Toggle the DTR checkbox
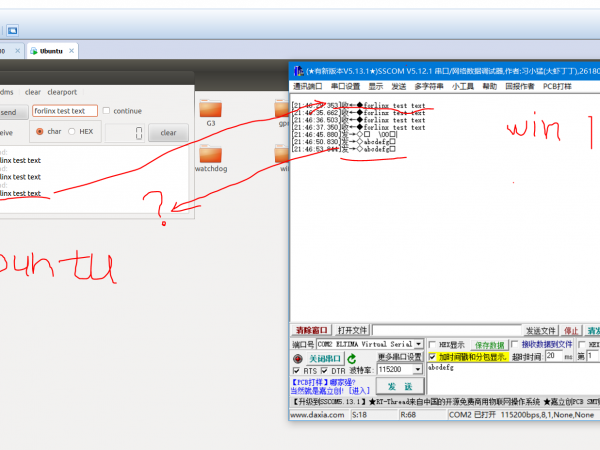This screenshot has width=600, height=450. point(325,371)
